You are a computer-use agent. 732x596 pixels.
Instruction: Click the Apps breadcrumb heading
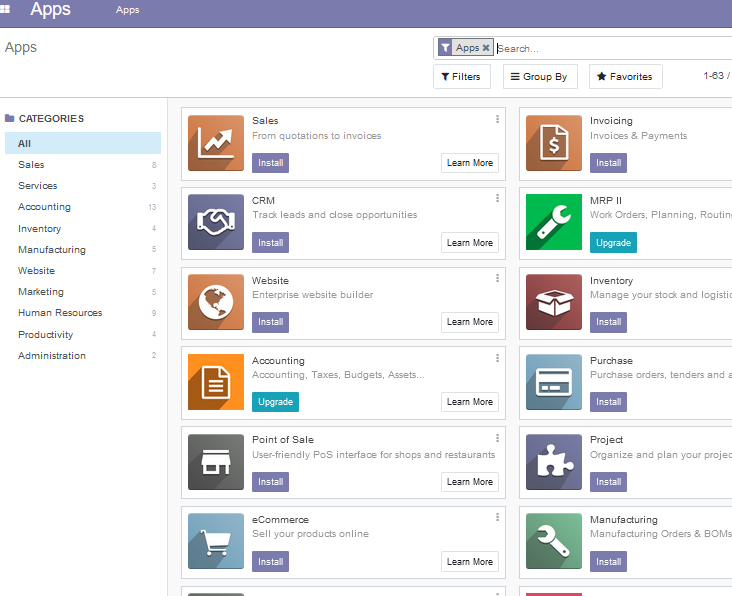21,47
